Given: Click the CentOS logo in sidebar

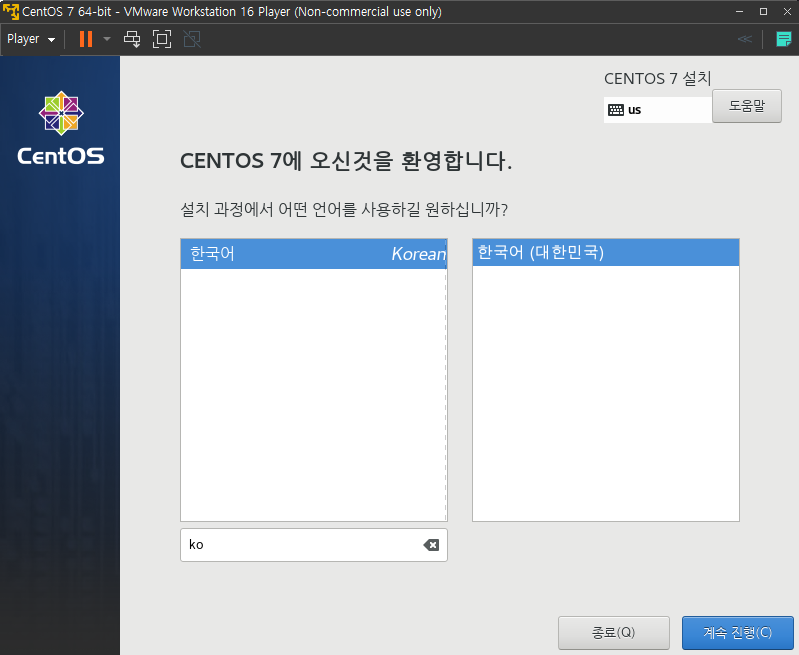Looking at the screenshot, I should pos(61,128).
